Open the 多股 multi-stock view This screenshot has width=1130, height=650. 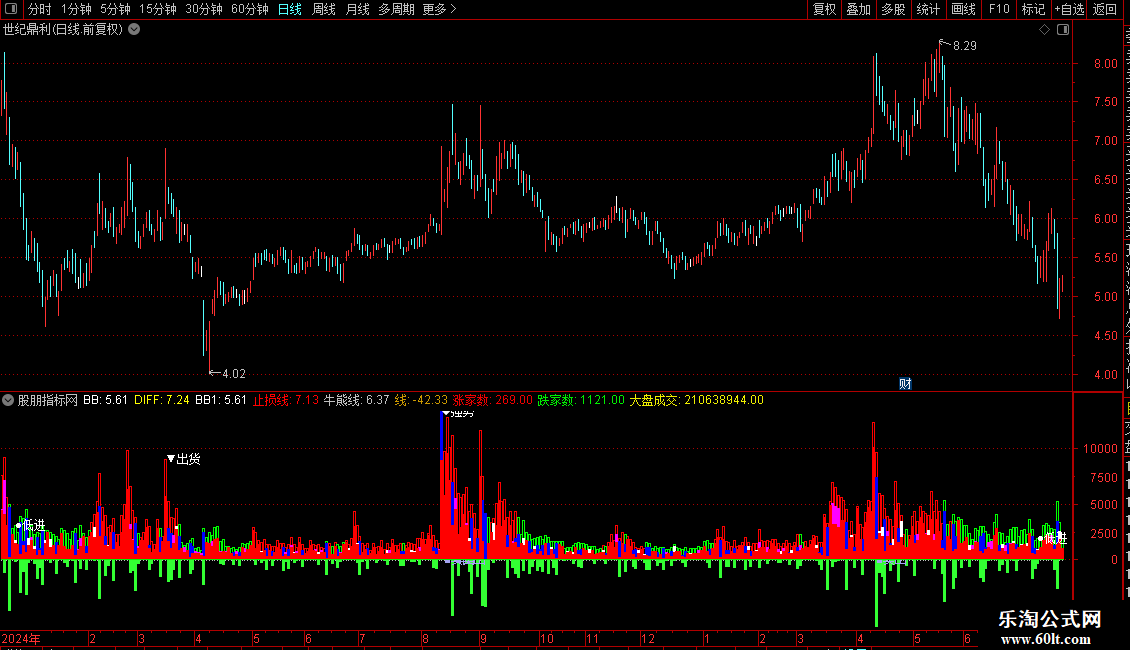point(893,9)
